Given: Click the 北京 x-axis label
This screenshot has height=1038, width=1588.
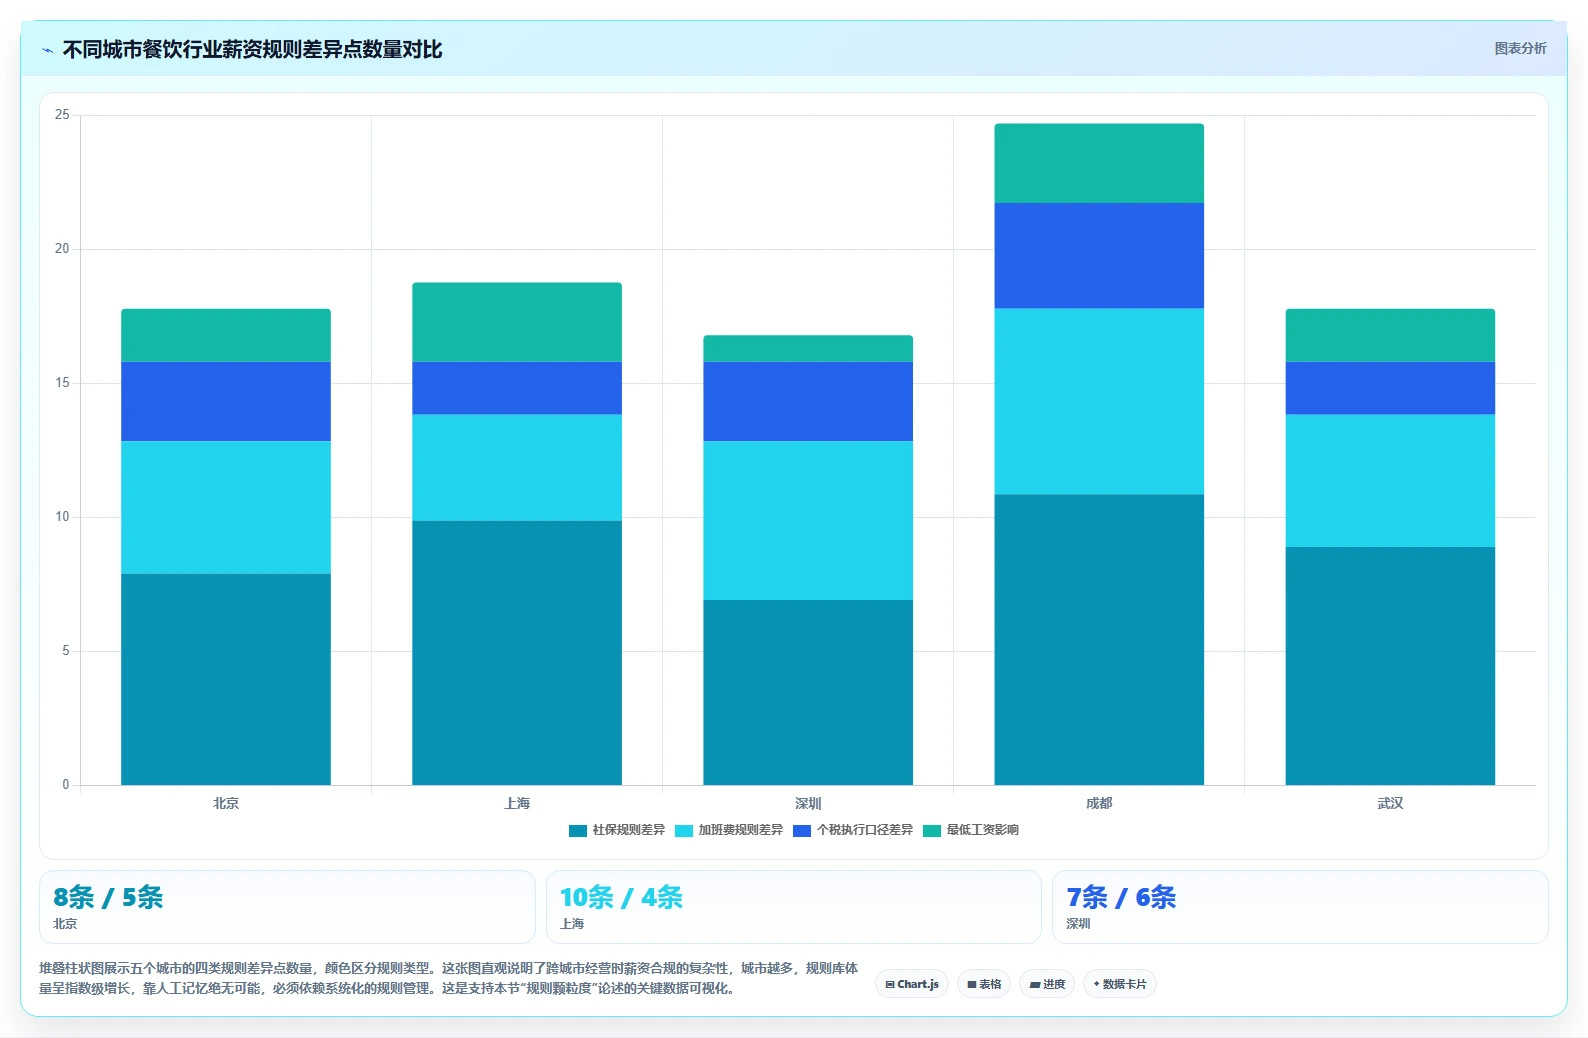Looking at the screenshot, I should point(226,803).
